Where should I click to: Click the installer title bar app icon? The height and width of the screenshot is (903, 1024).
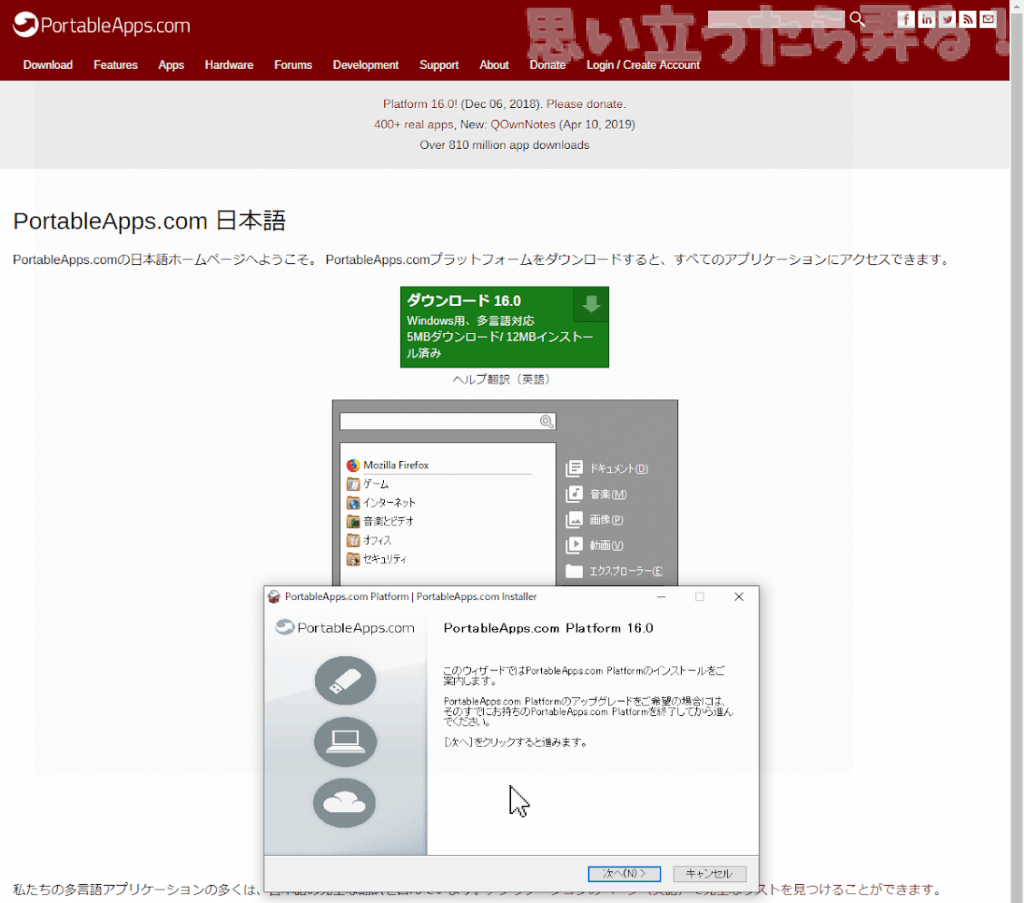(x=274, y=597)
